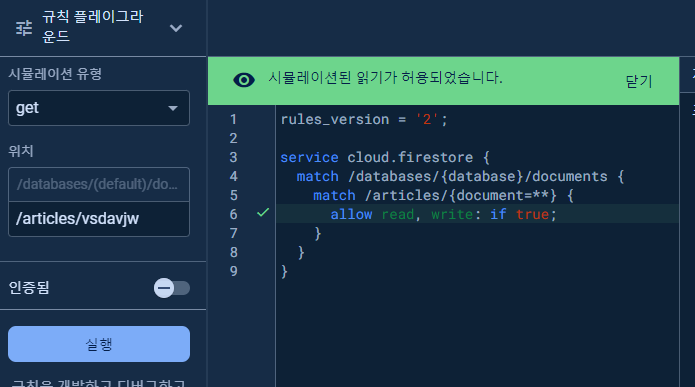Click the 인증됨 label
This screenshot has height=387, width=695.
(29, 288)
